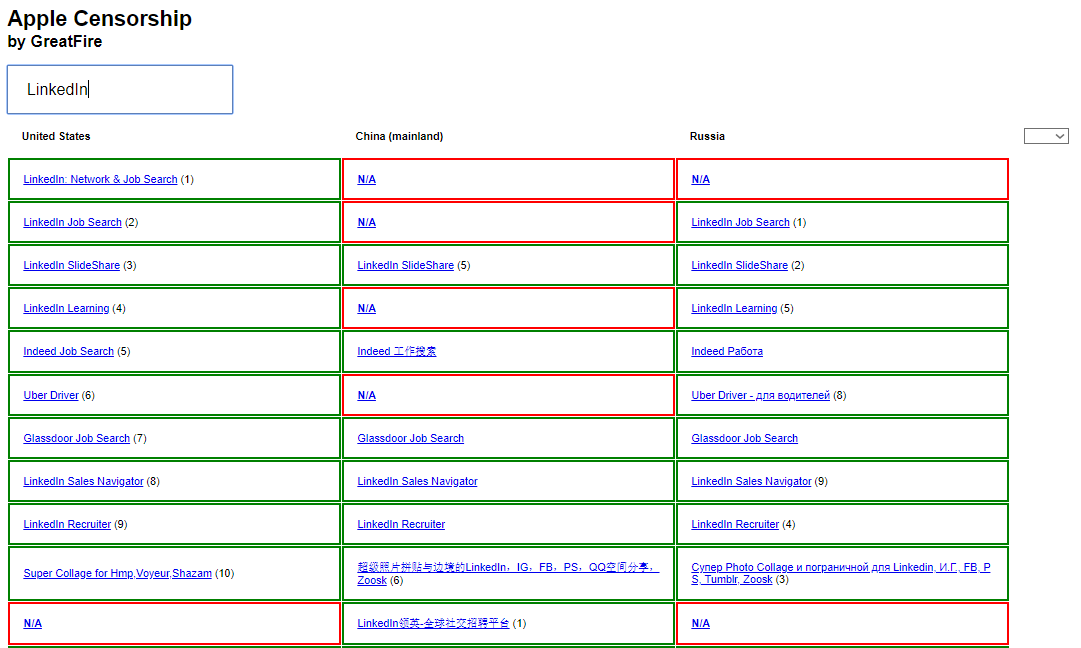Click the United States column heading

coord(56,136)
